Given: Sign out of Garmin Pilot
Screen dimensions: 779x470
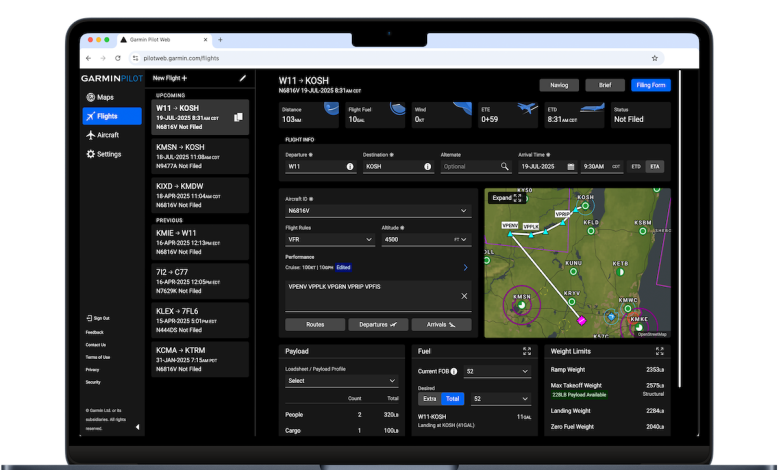Looking at the screenshot, I should 98,318.
